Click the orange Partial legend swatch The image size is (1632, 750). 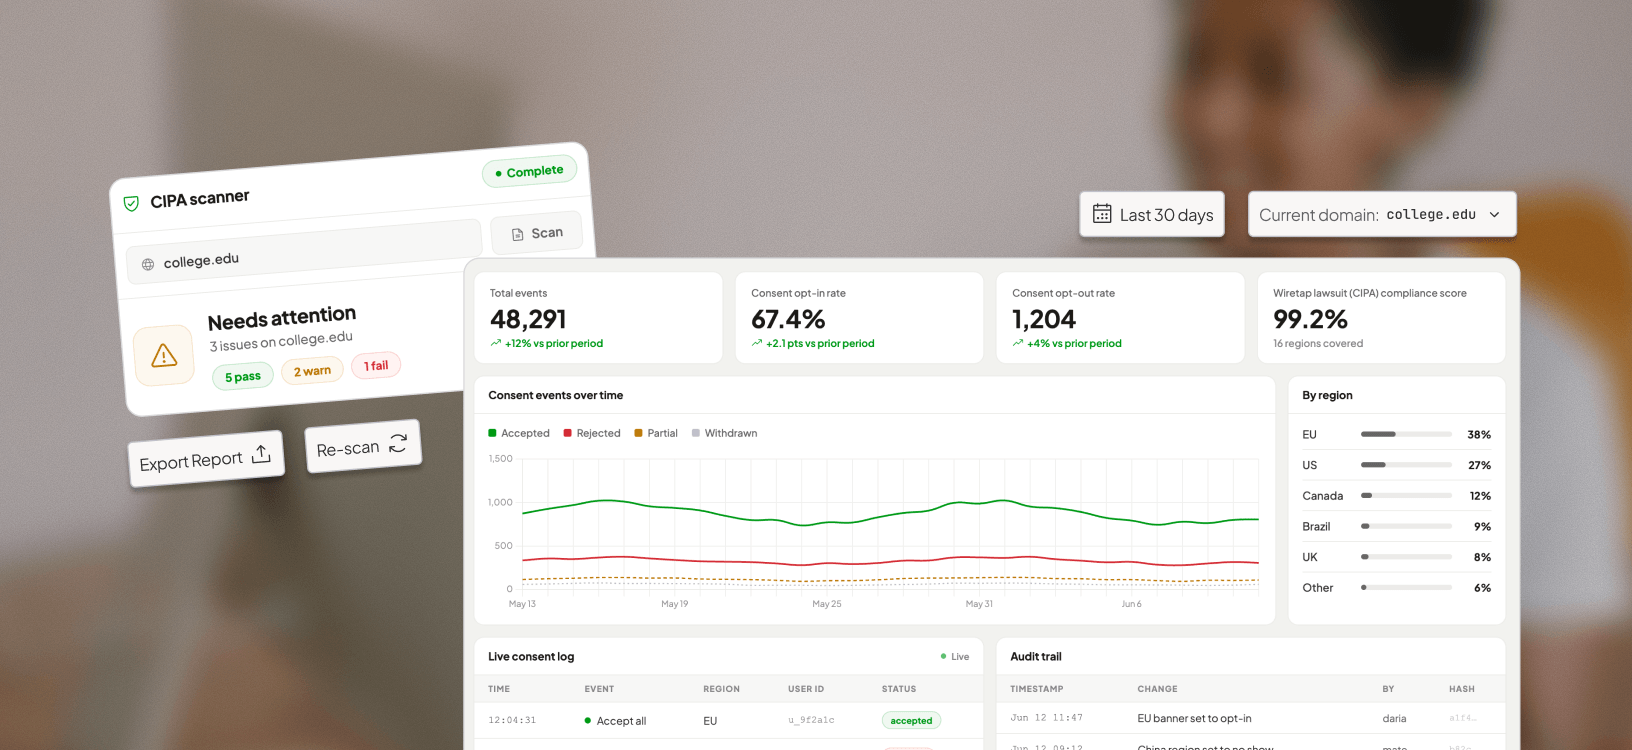coord(639,433)
